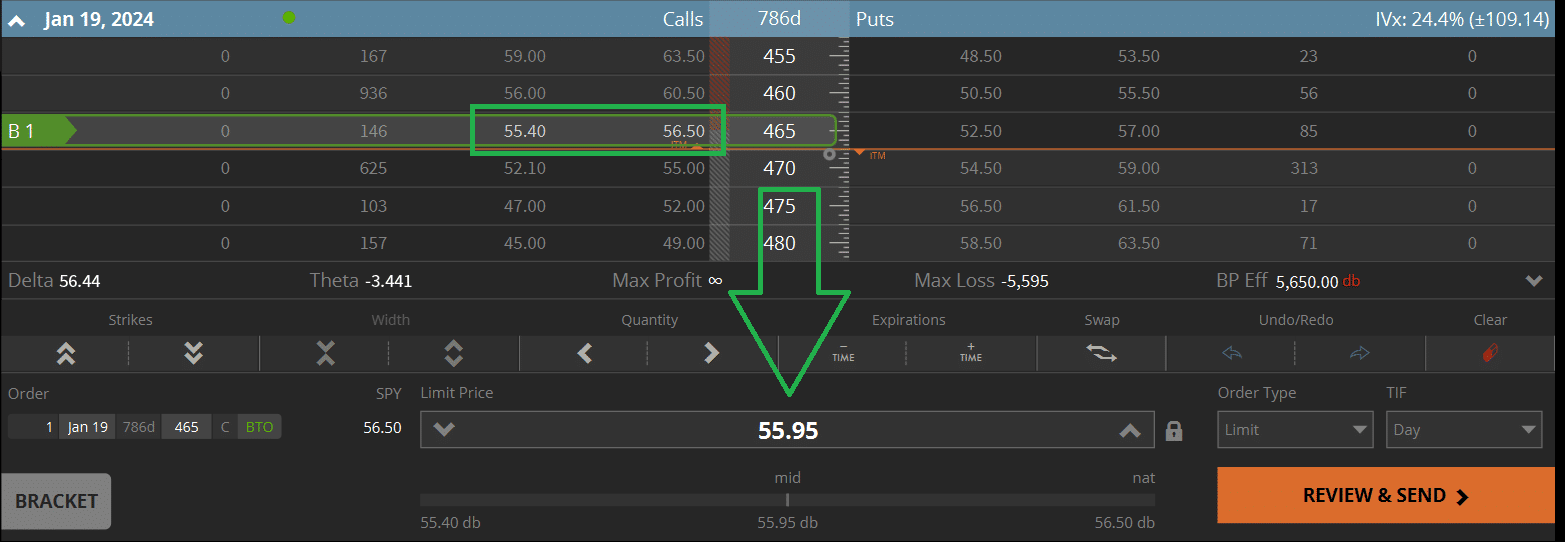Clear the order with red icon

1489,353
